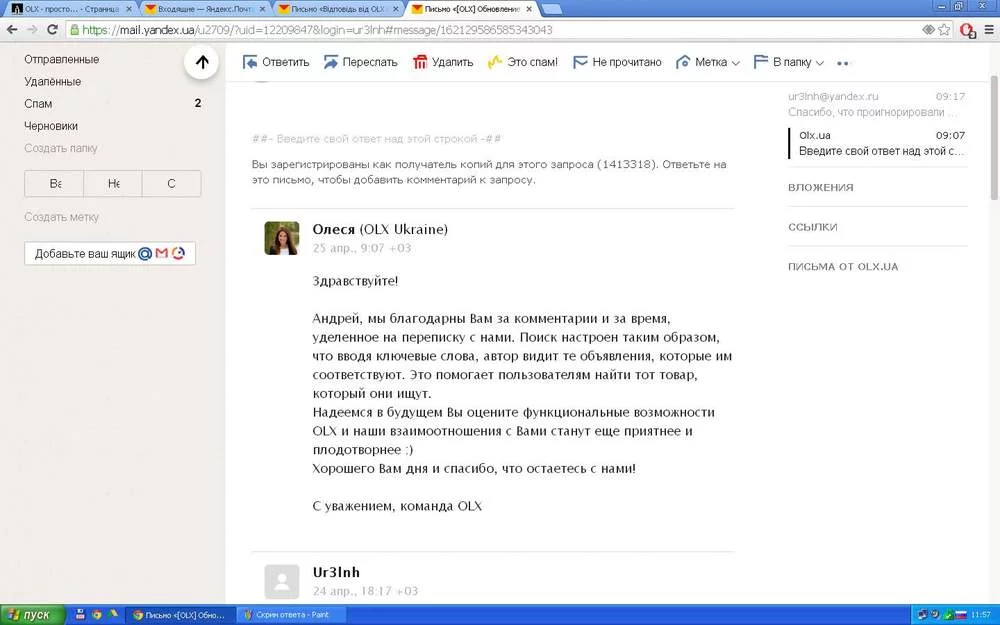Click the blue-red circular mailbox icon
This screenshot has height=625, width=1000.
pos(178,253)
